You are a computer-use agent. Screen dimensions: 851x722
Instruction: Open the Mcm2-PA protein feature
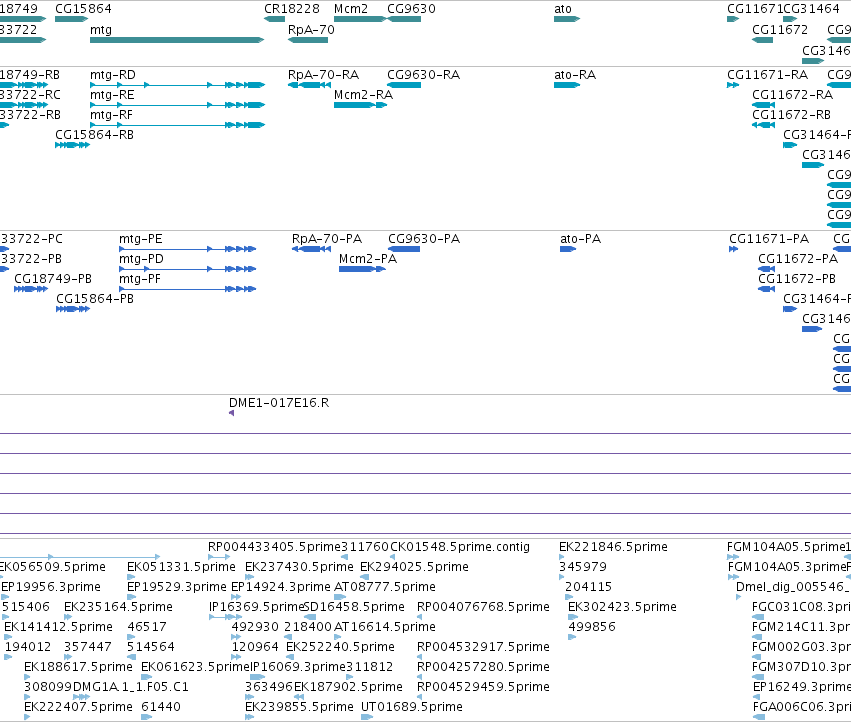(362, 269)
